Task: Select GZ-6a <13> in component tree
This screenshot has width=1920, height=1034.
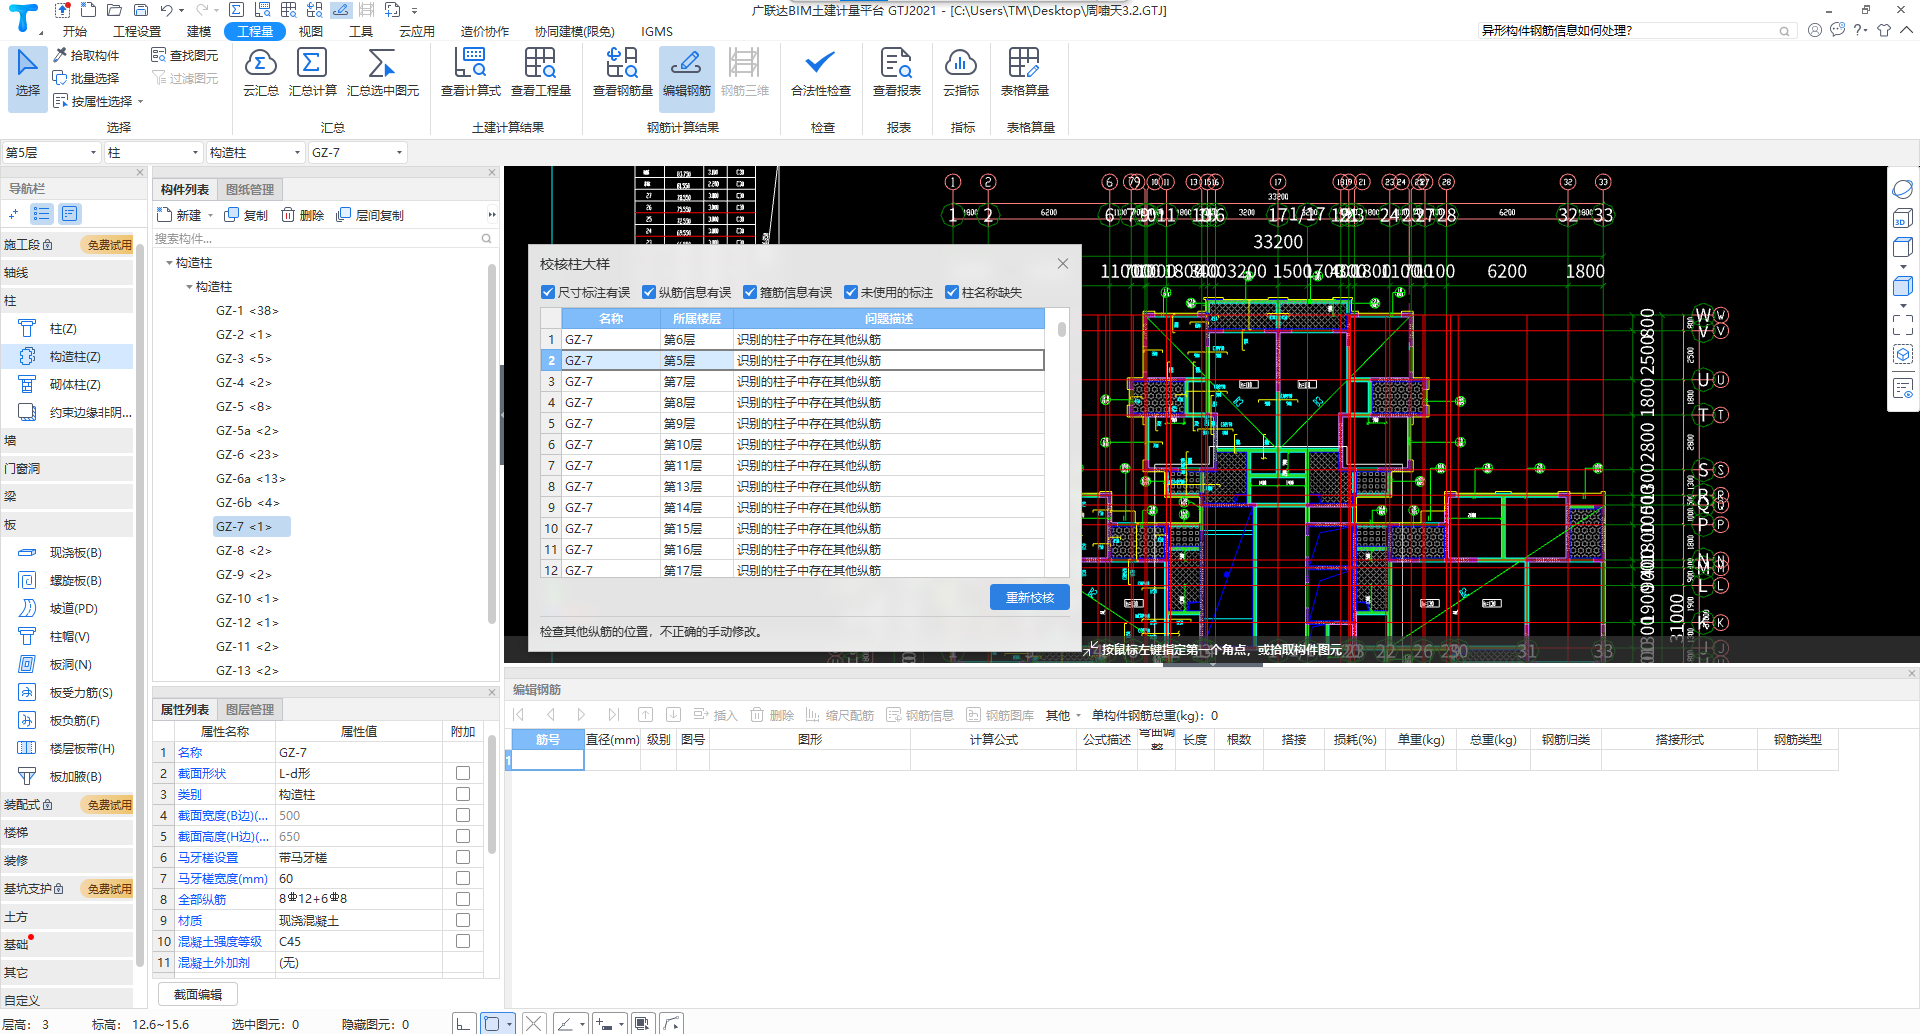Action: [x=250, y=479]
